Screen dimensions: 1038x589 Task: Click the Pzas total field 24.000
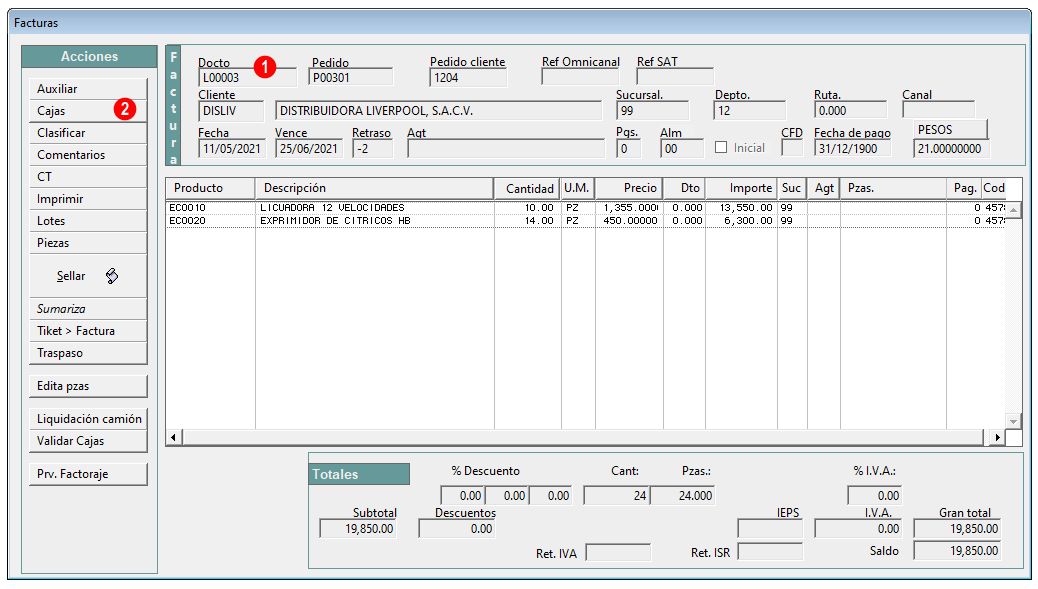click(683, 496)
